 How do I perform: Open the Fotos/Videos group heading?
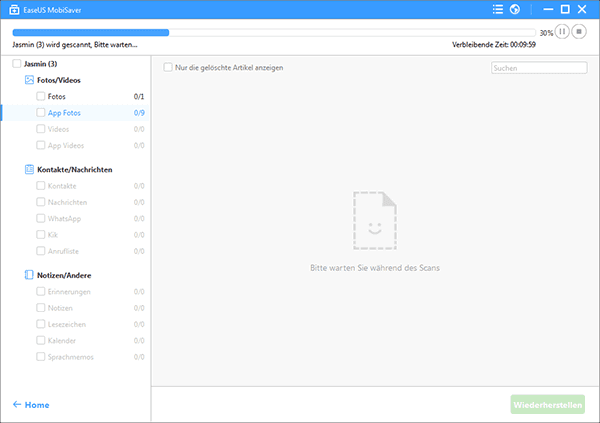(x=59, y=80)
